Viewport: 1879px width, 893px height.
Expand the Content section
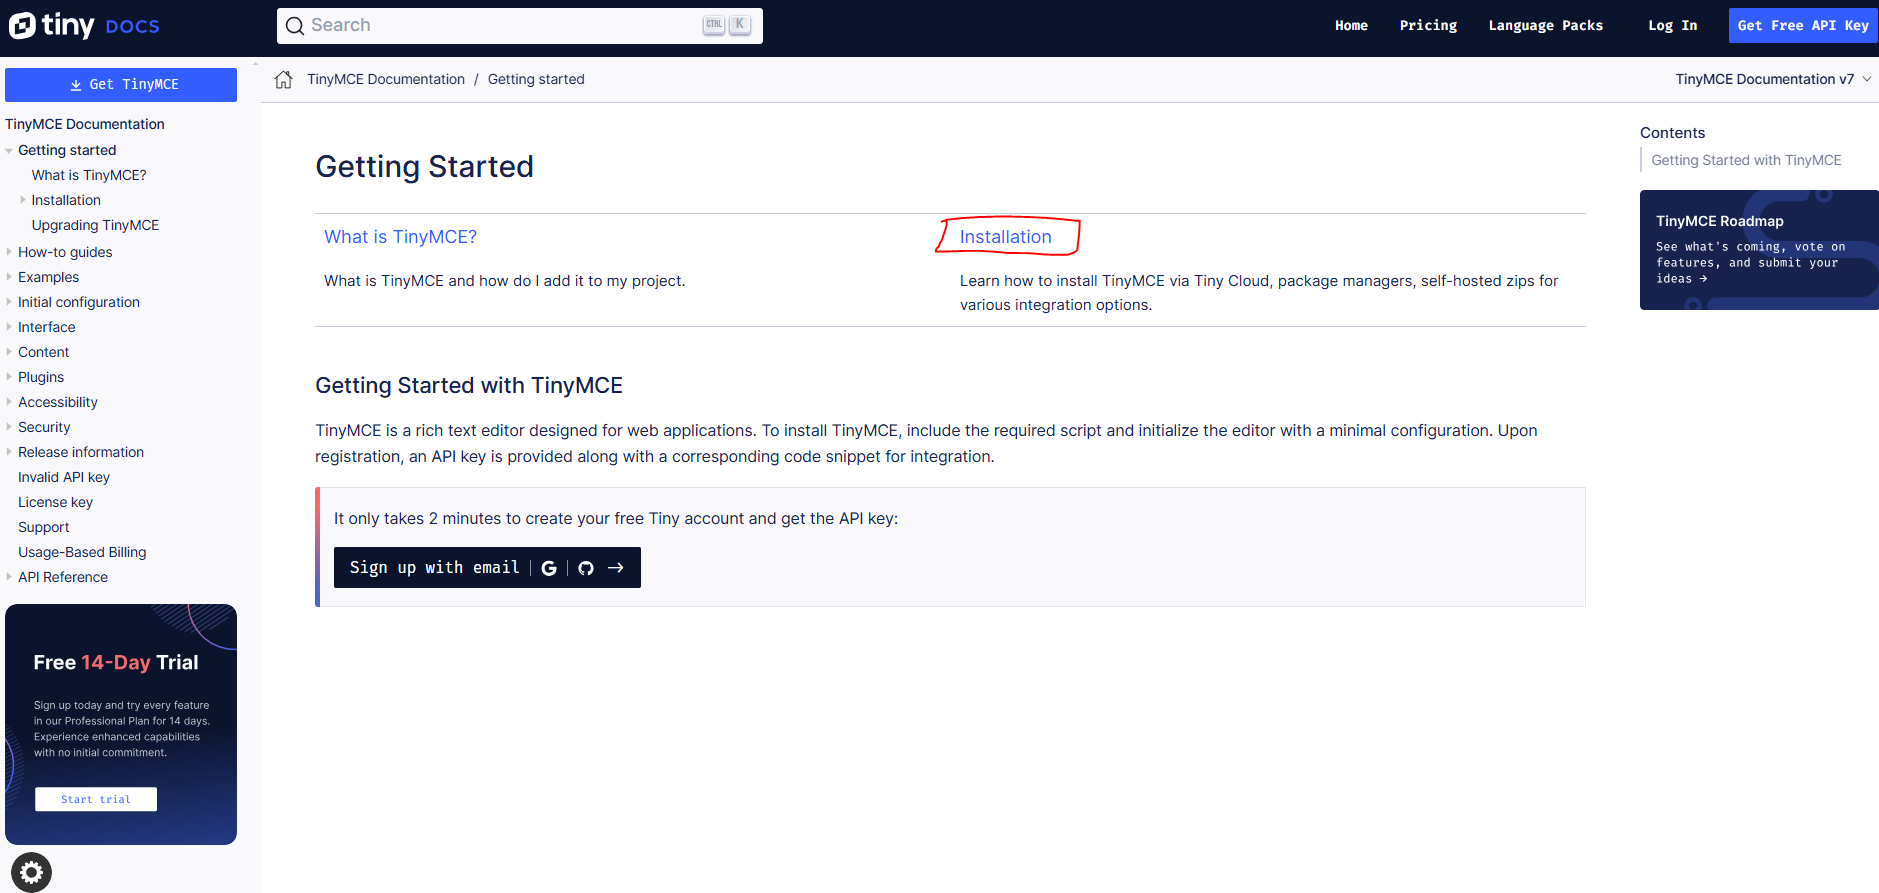(9, 352)
